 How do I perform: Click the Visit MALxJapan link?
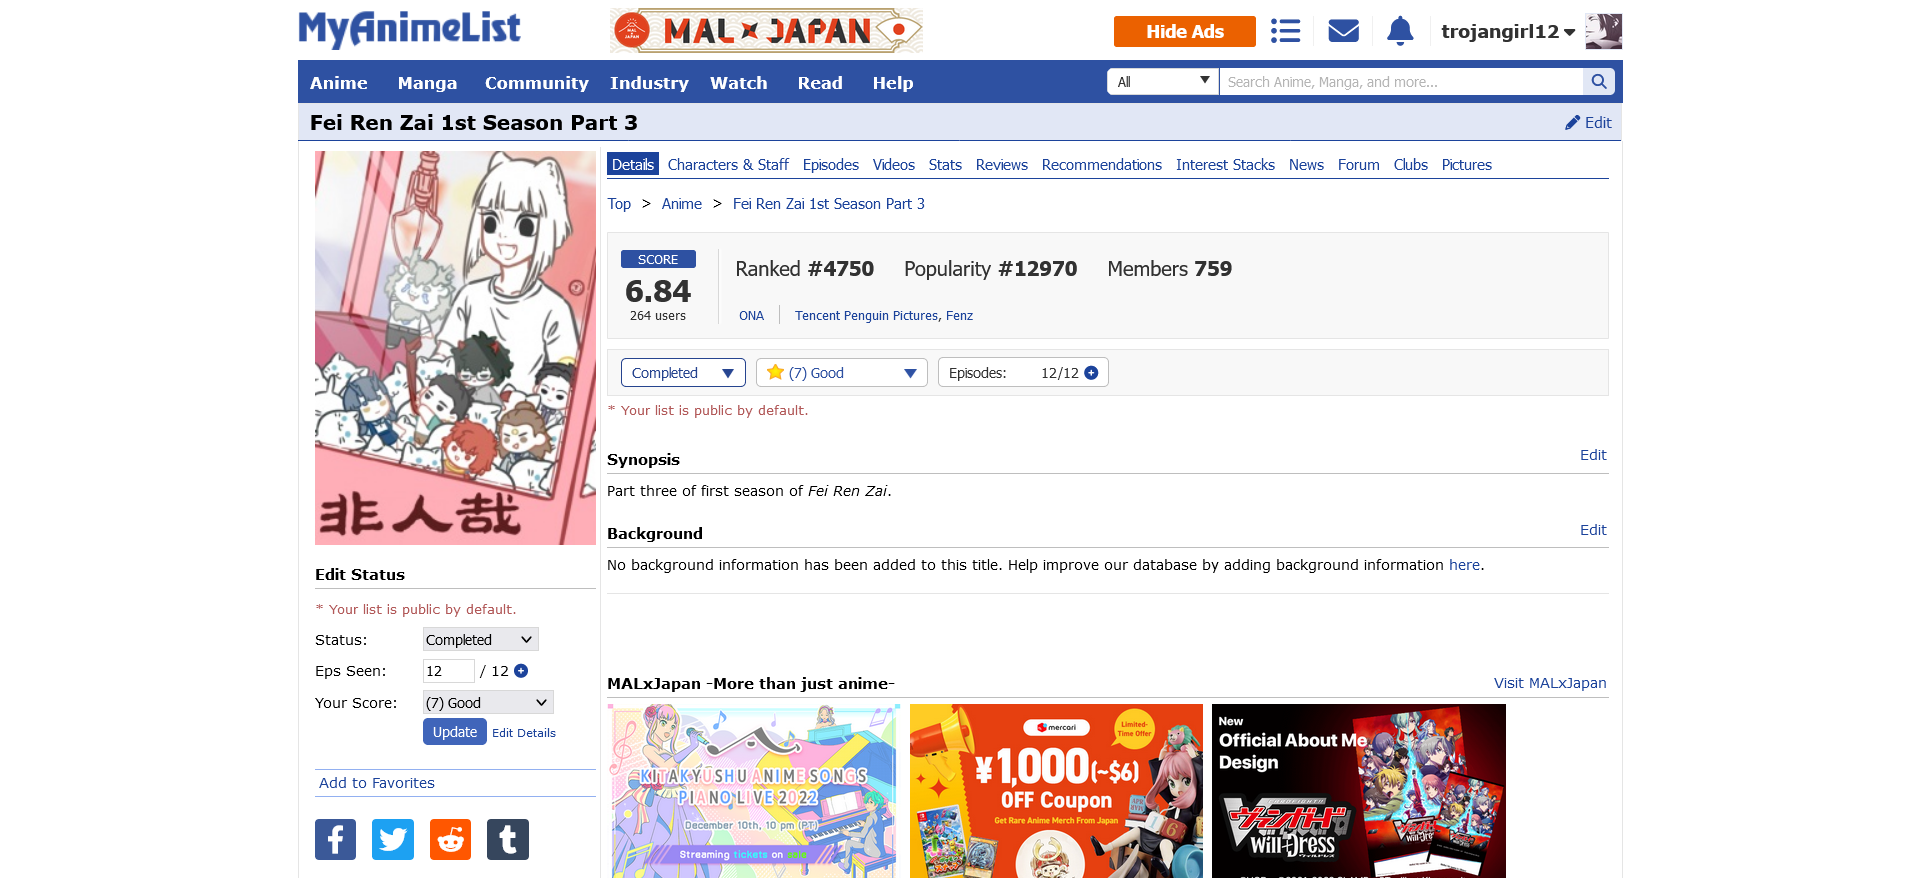(x=1550, y=683)
